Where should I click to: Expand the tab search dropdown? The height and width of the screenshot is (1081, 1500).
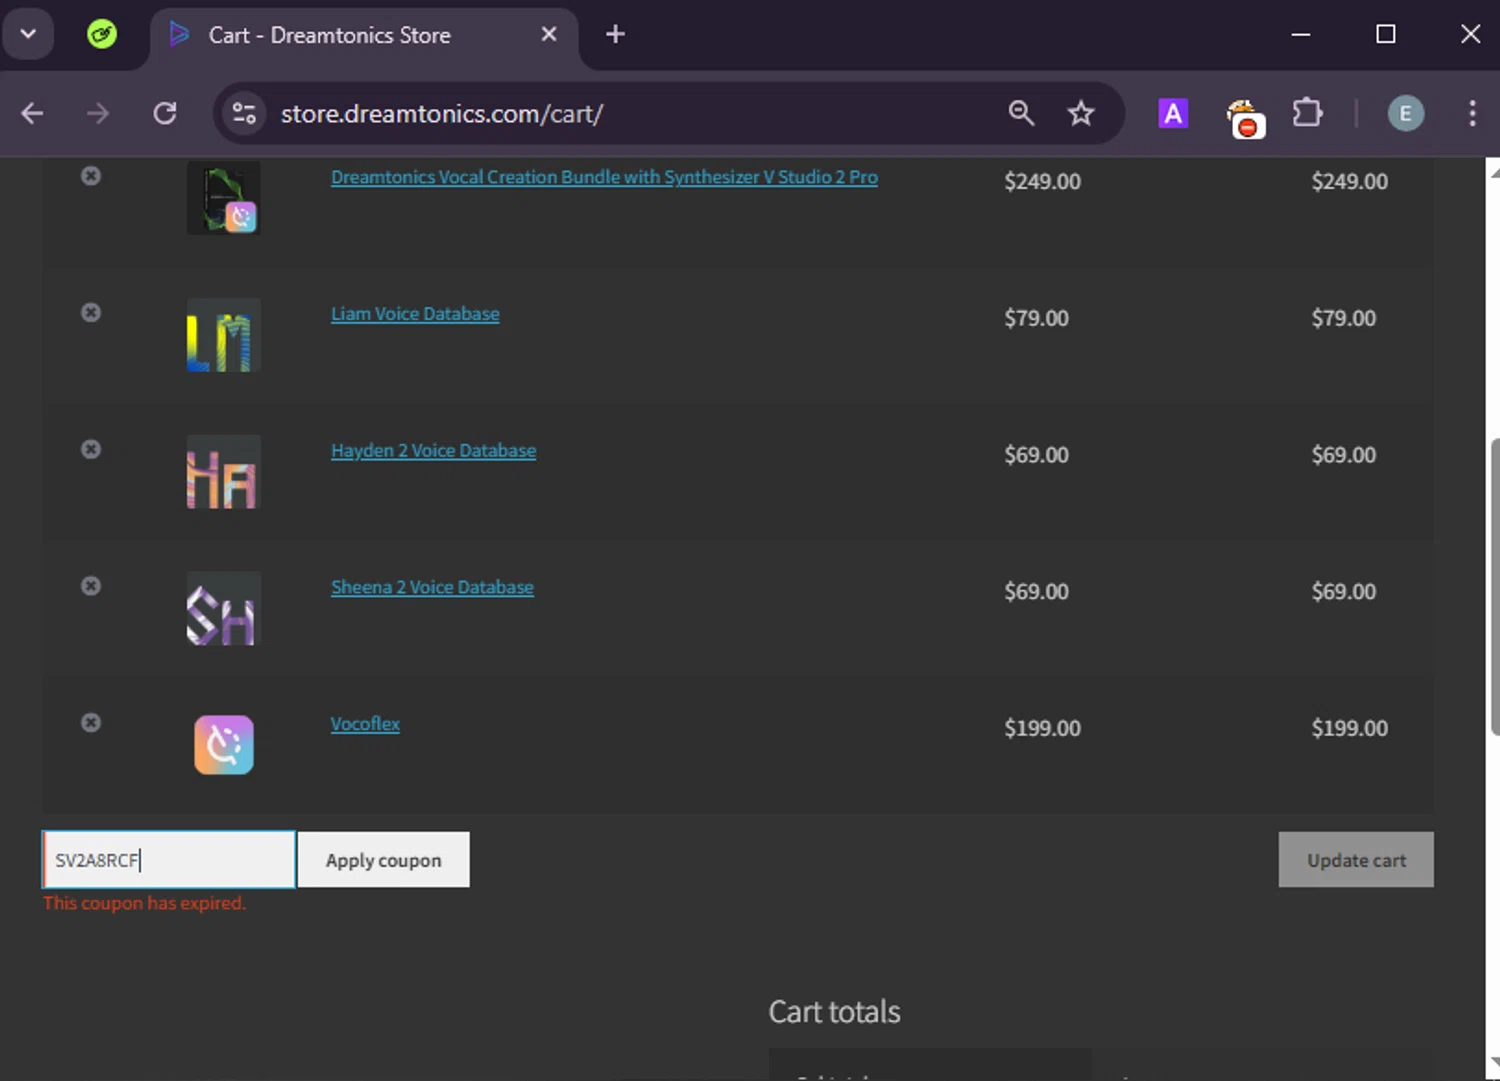tap(28, 34)
